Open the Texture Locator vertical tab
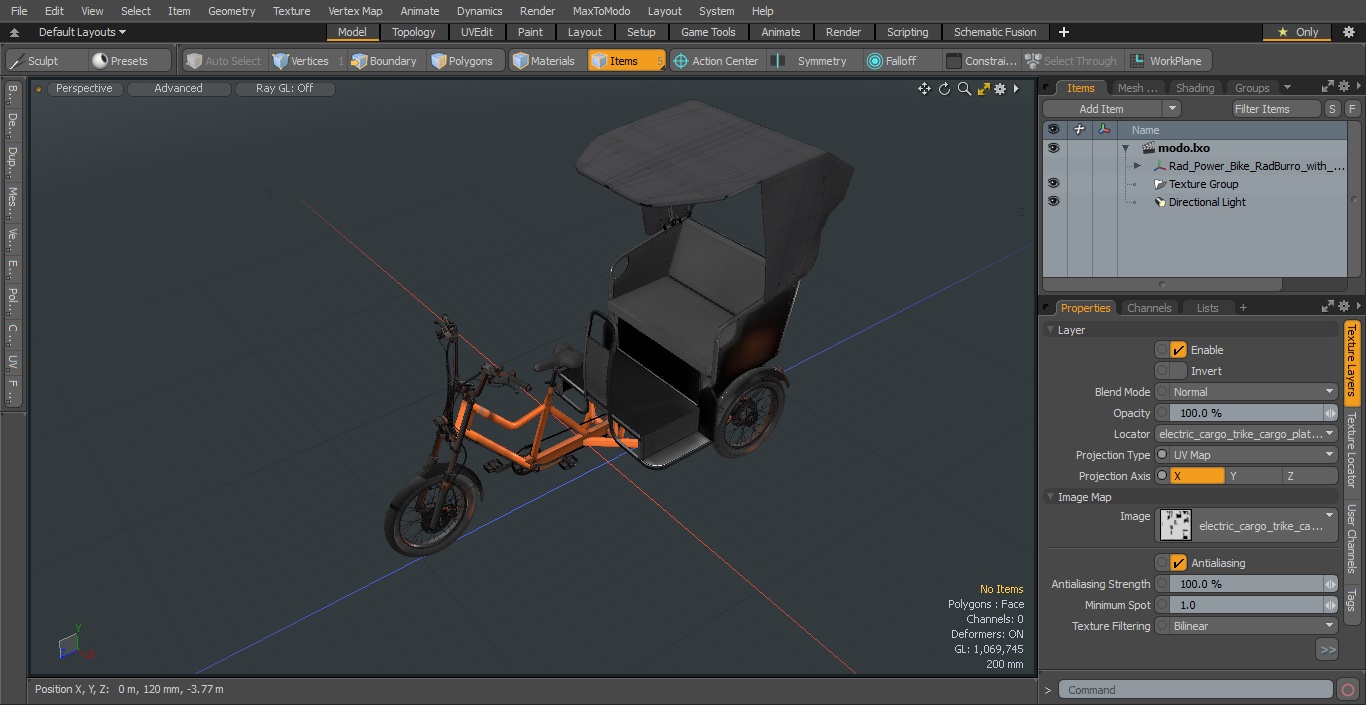Screen dimensions: 1366x705 point(1351,450)
